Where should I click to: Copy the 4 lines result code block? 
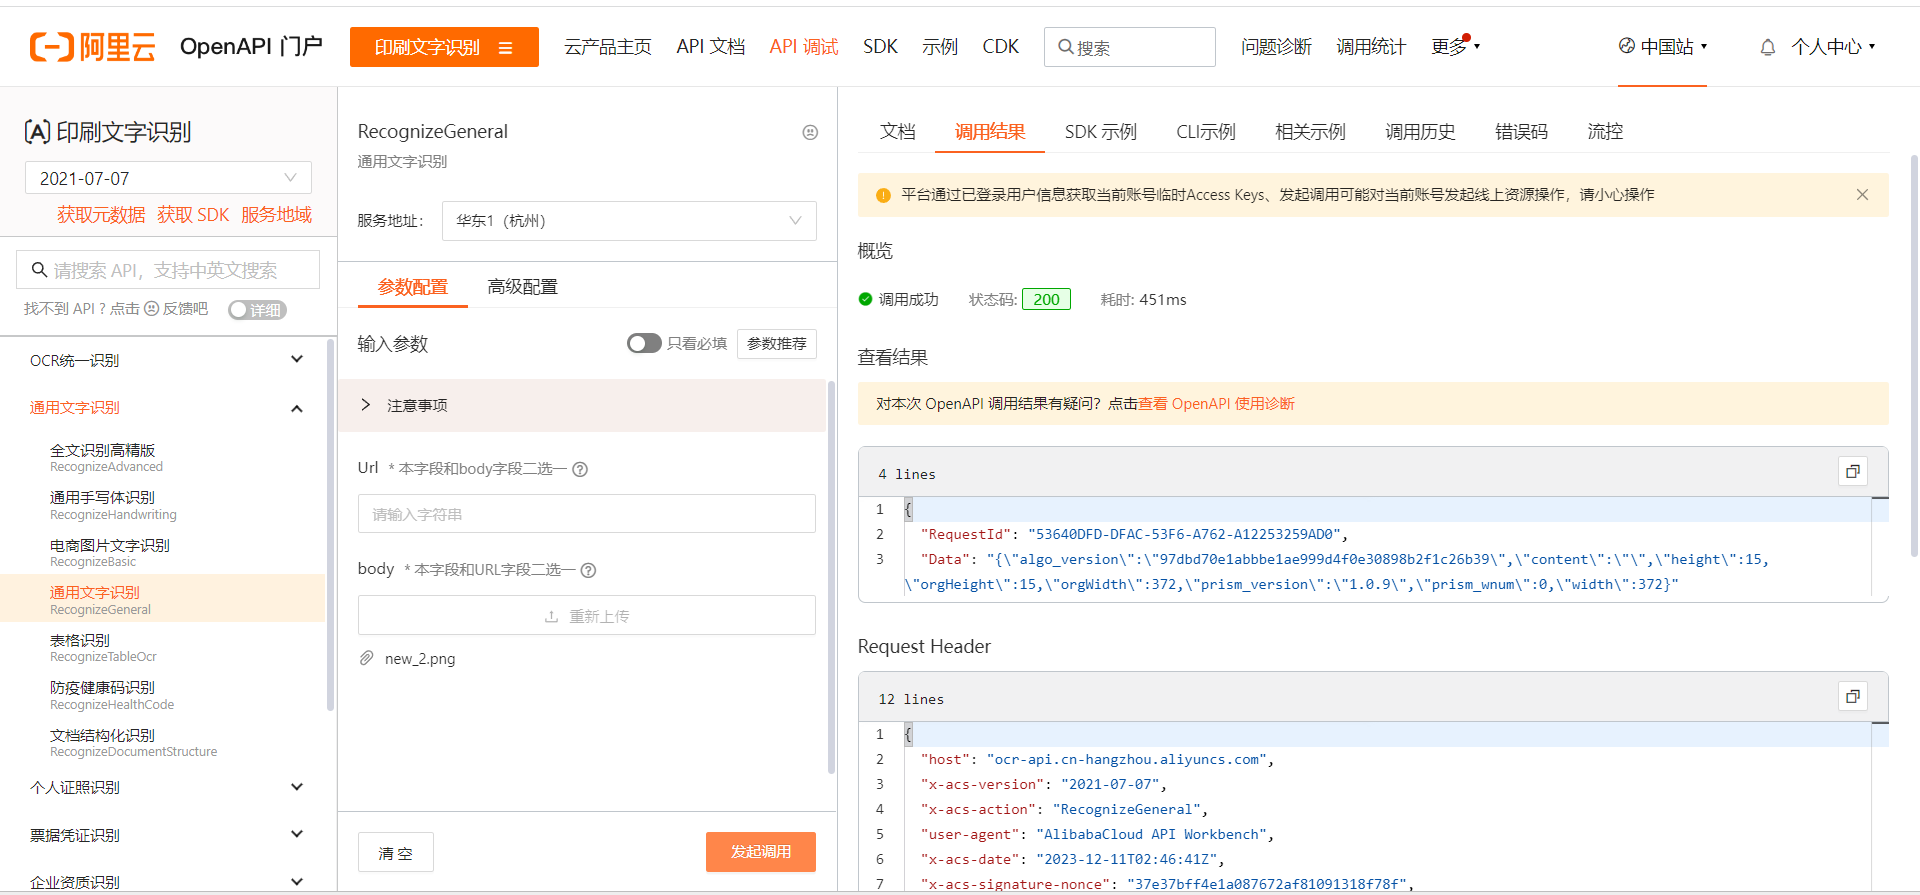point(1853,471)
